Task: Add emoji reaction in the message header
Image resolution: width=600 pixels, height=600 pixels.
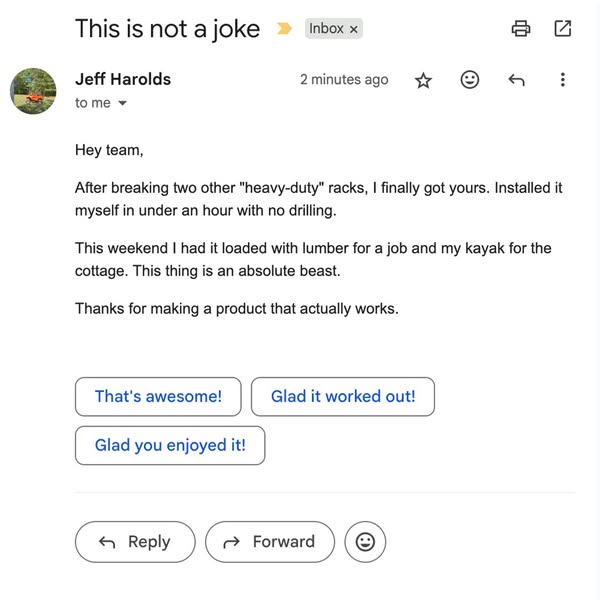Action: pyautogui.click(x=470, y=80)
